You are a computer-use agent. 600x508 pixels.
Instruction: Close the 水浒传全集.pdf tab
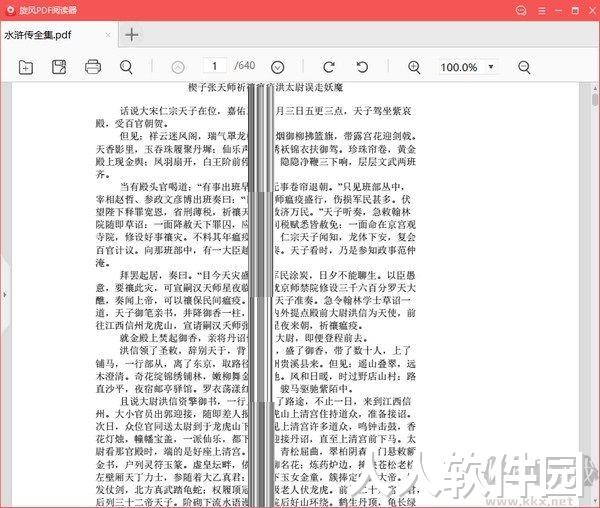point(108,35)
